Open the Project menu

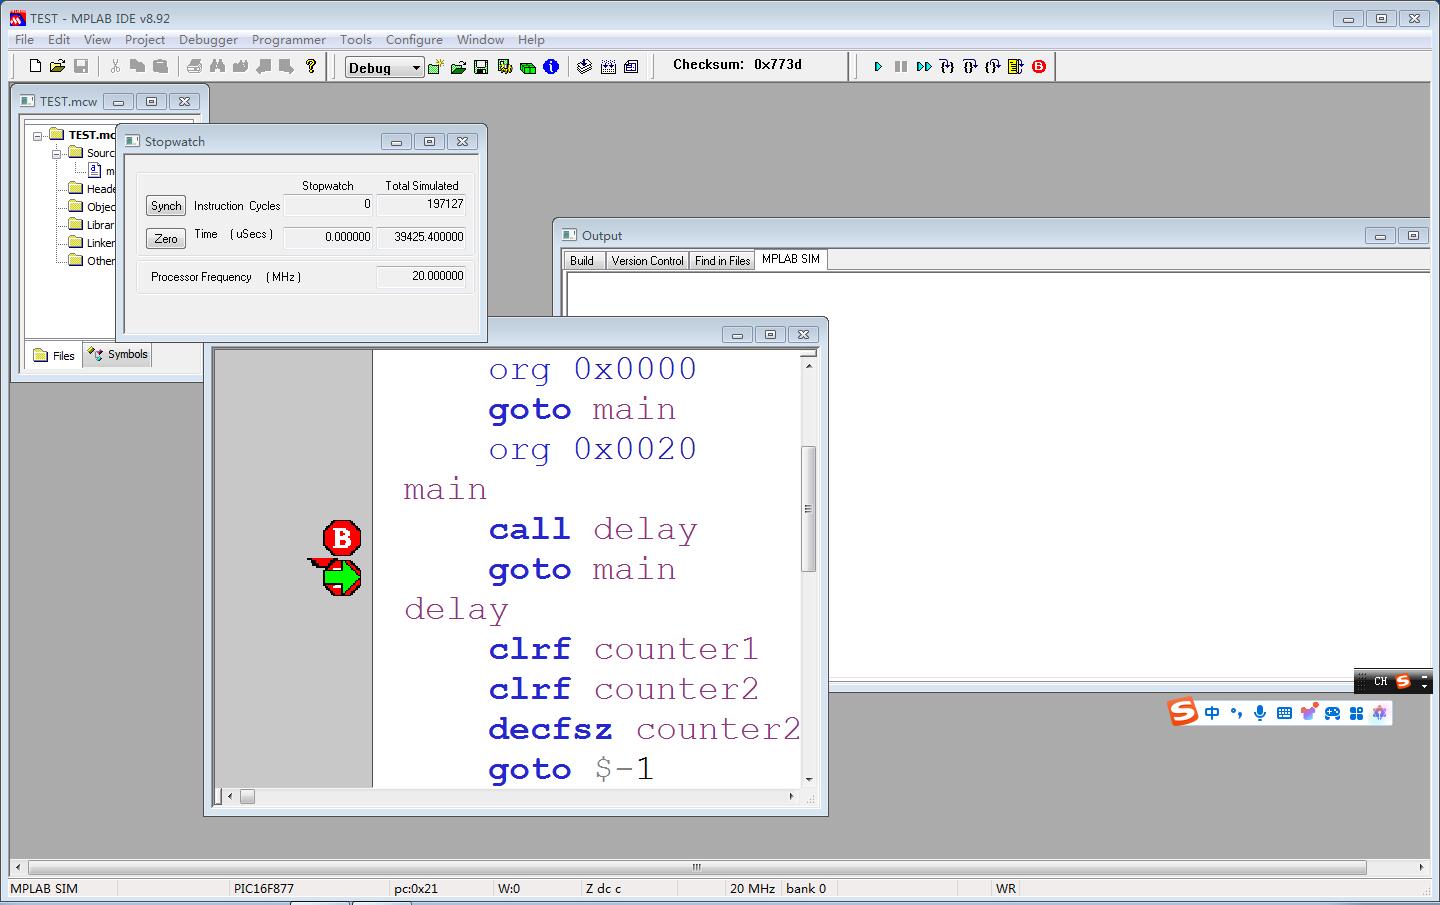145,39
